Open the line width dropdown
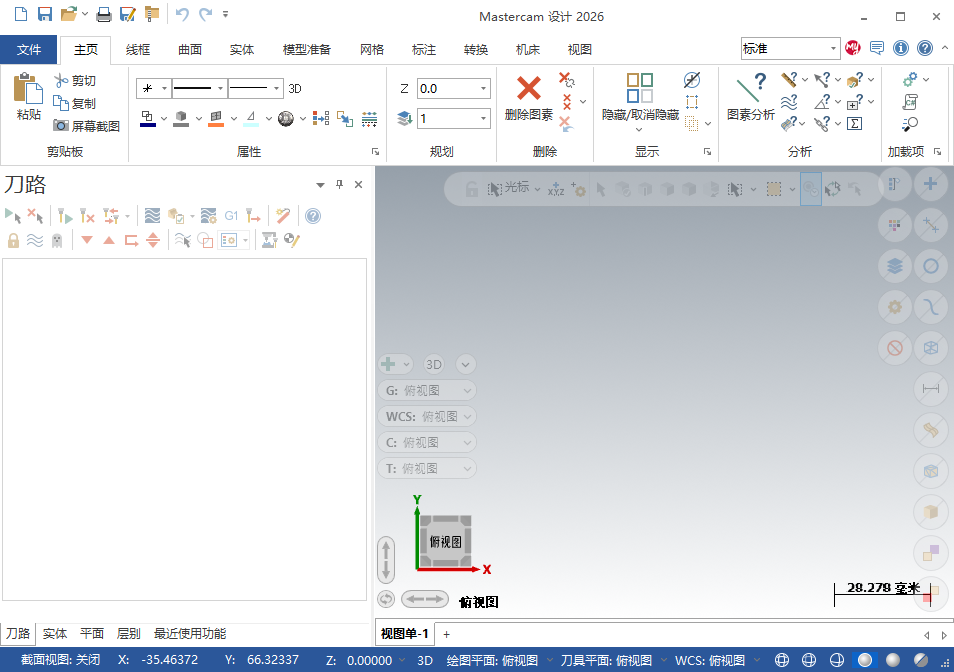Image resolution: width=954 pixels, height=672 pixels. [277, 89]
